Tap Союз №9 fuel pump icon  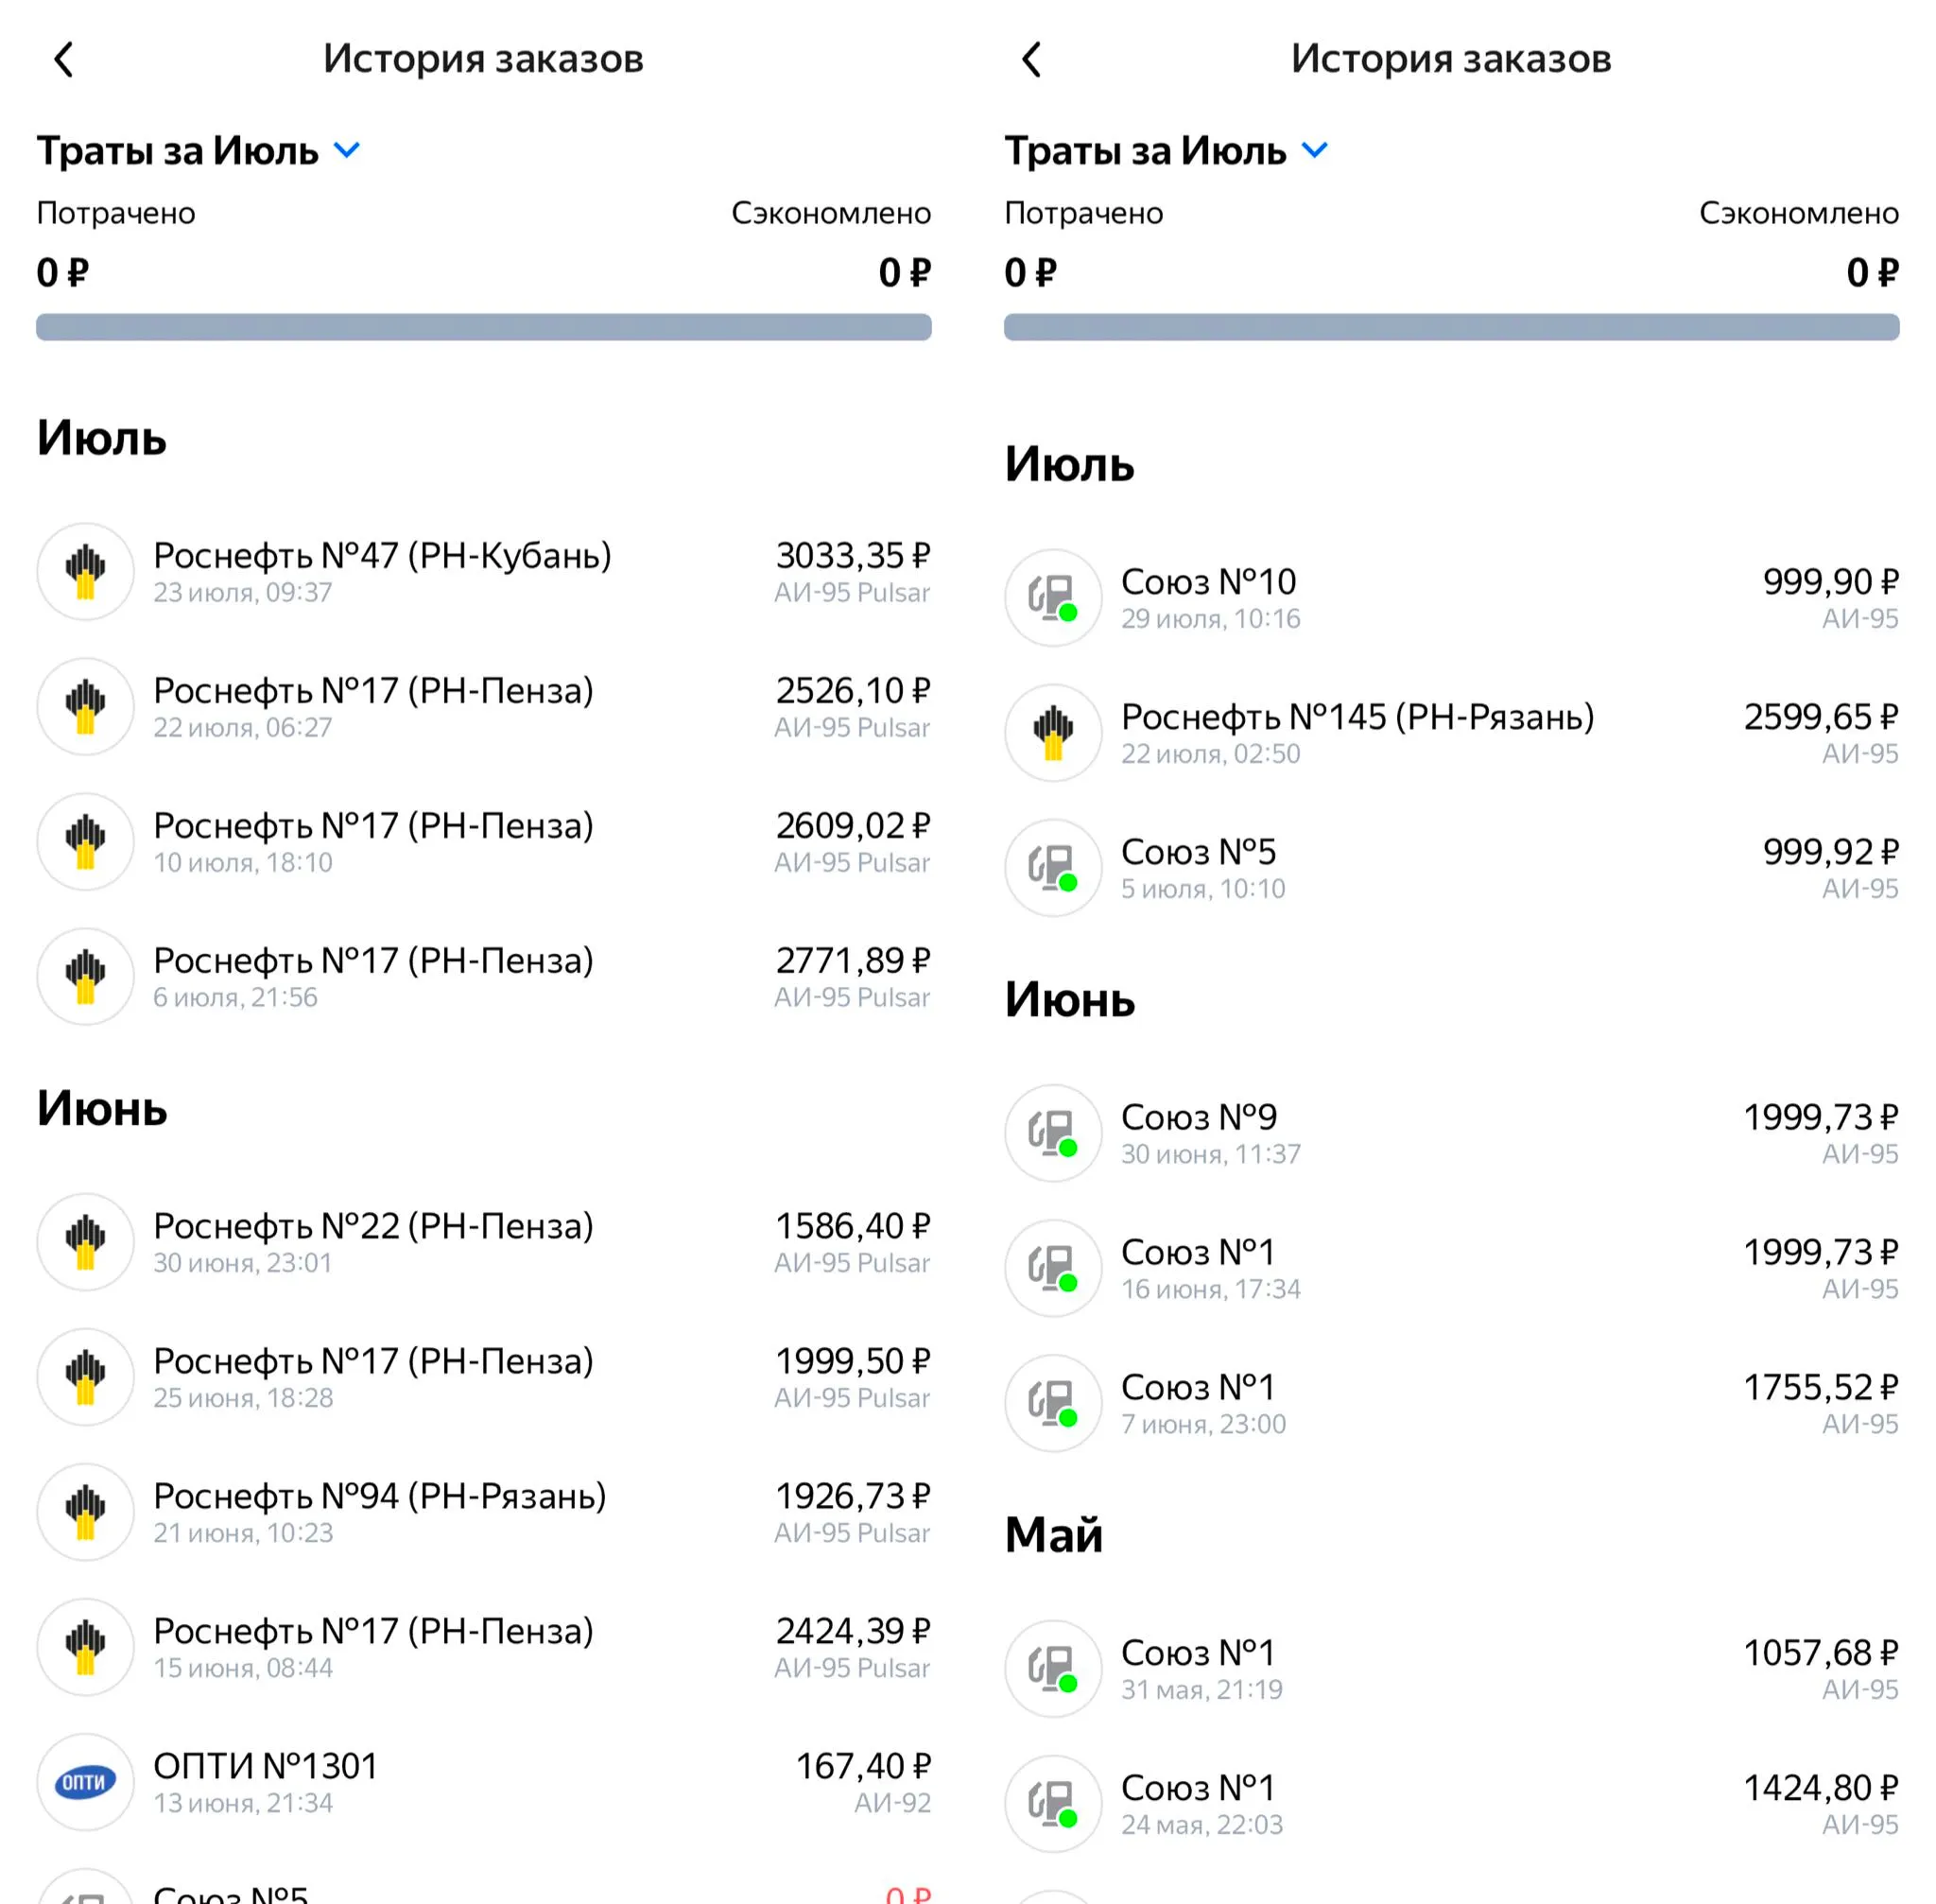(x=1053, y=1133)
